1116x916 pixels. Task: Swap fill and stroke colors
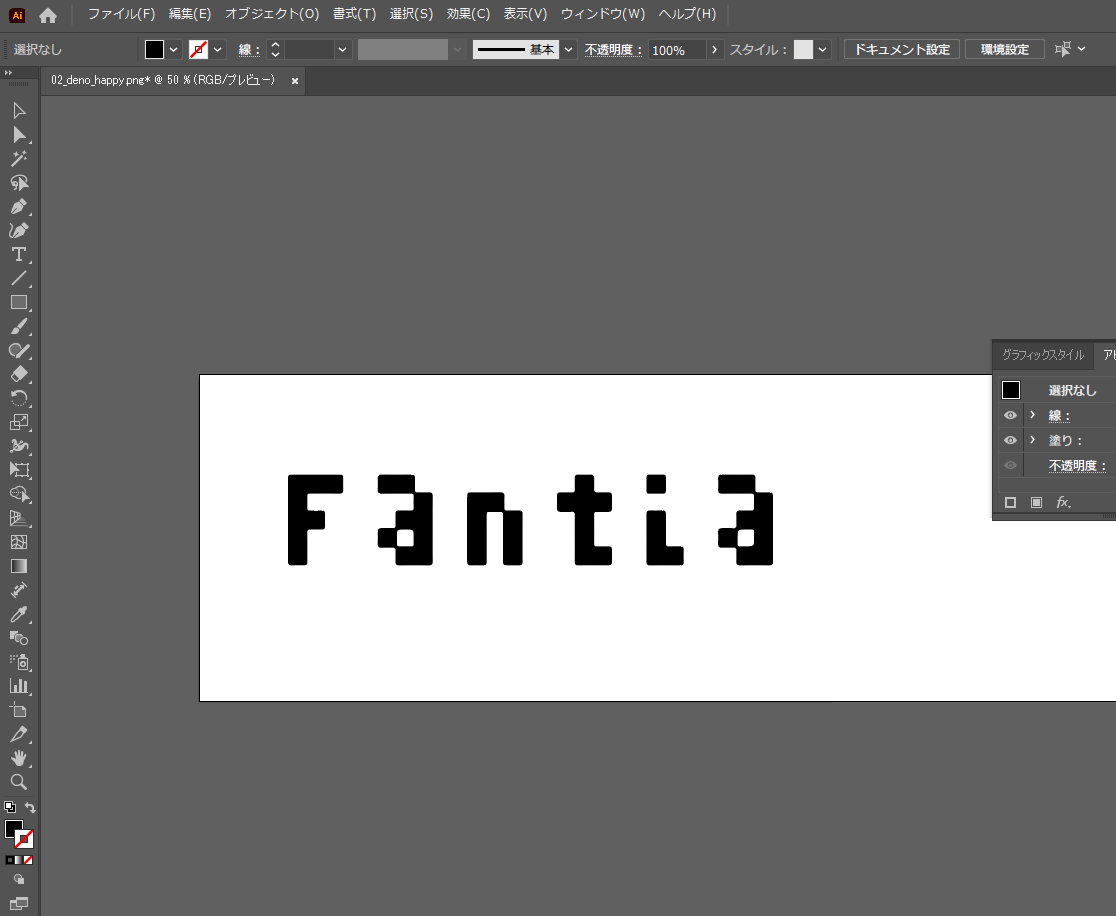click(x=30, y=807)
